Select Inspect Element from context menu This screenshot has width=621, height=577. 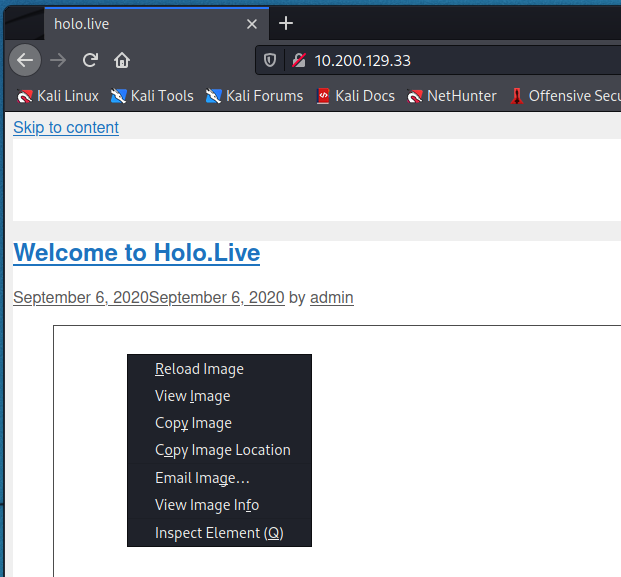point(219,533)
